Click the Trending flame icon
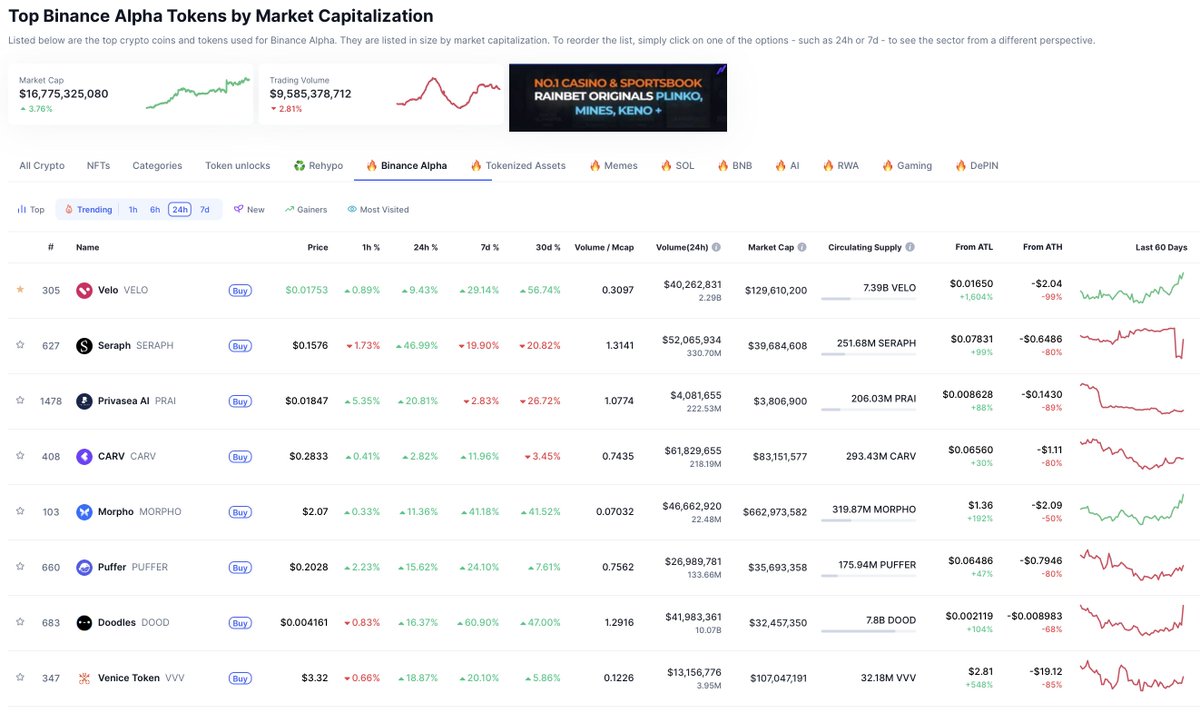This screenshot has width=1200, height=713. click(x=69, y=210)
